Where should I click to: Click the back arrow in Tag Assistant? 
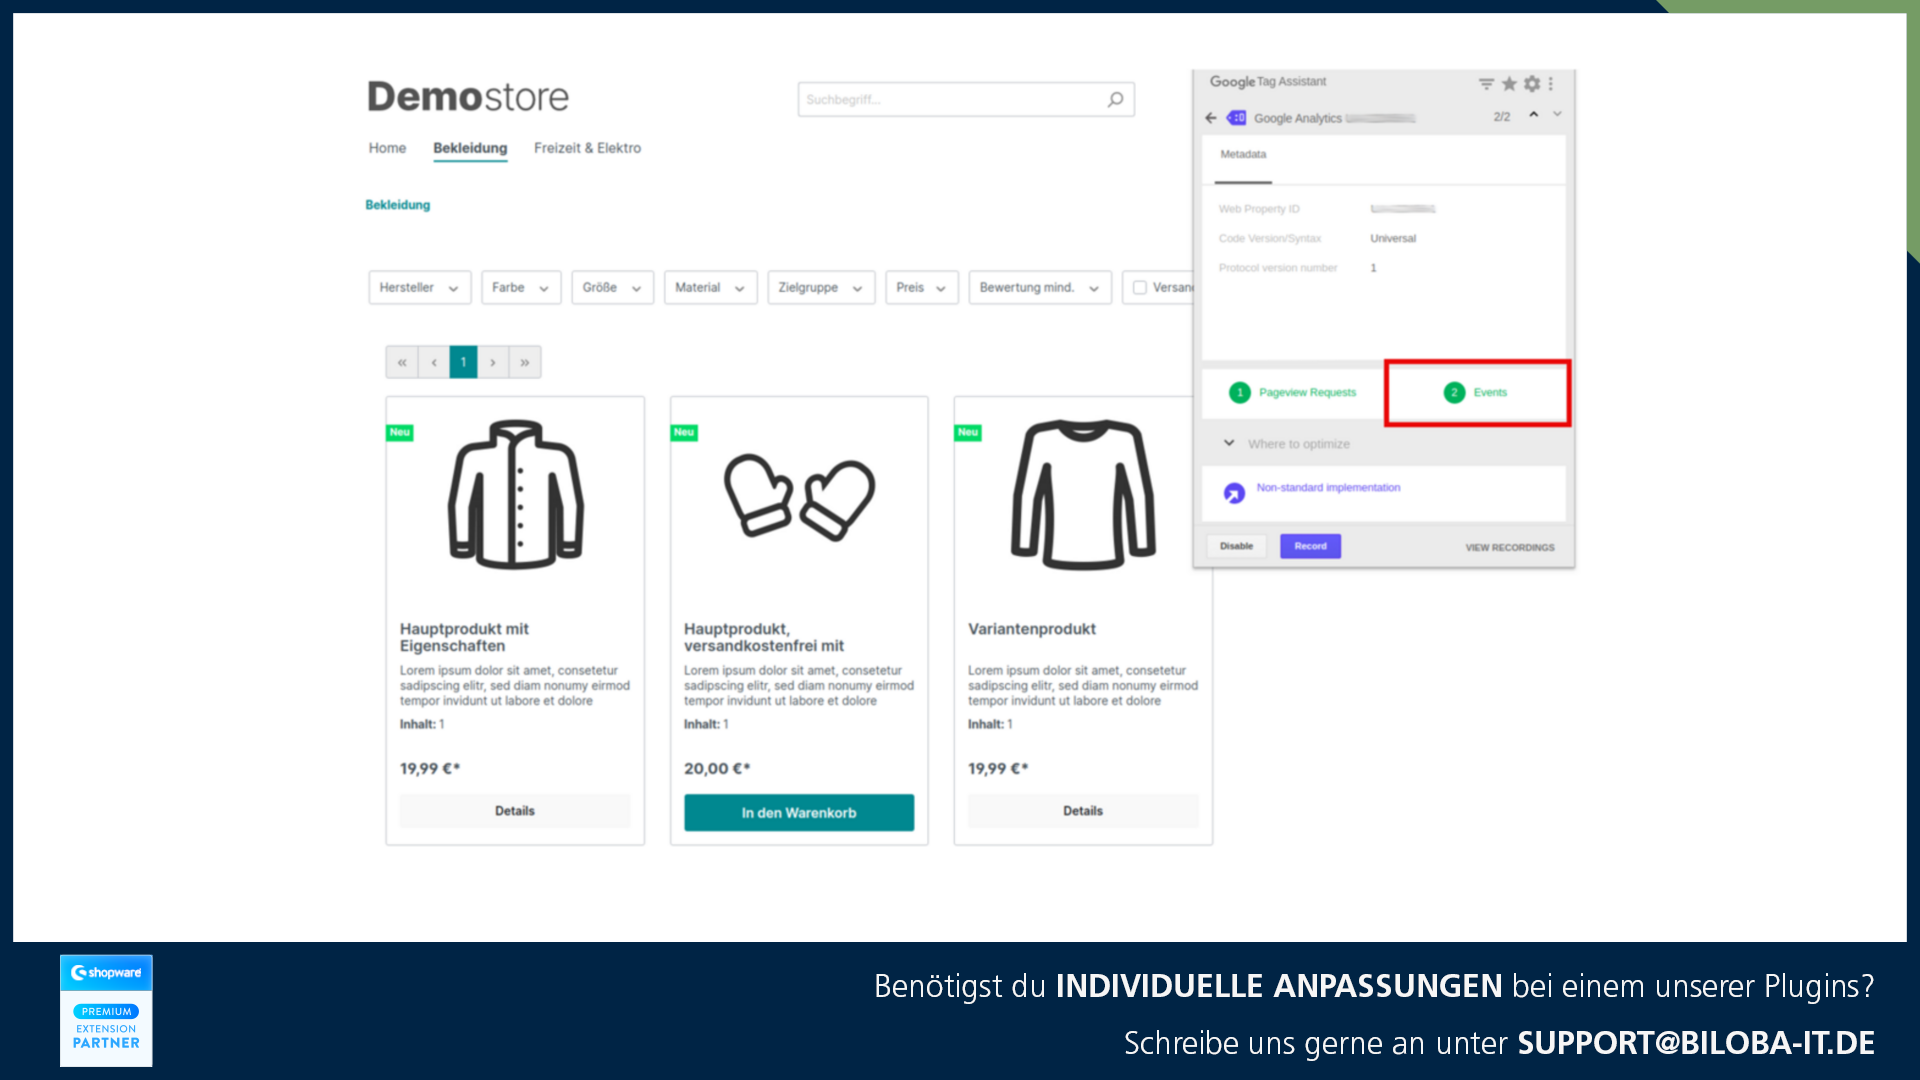(1211, 118)
